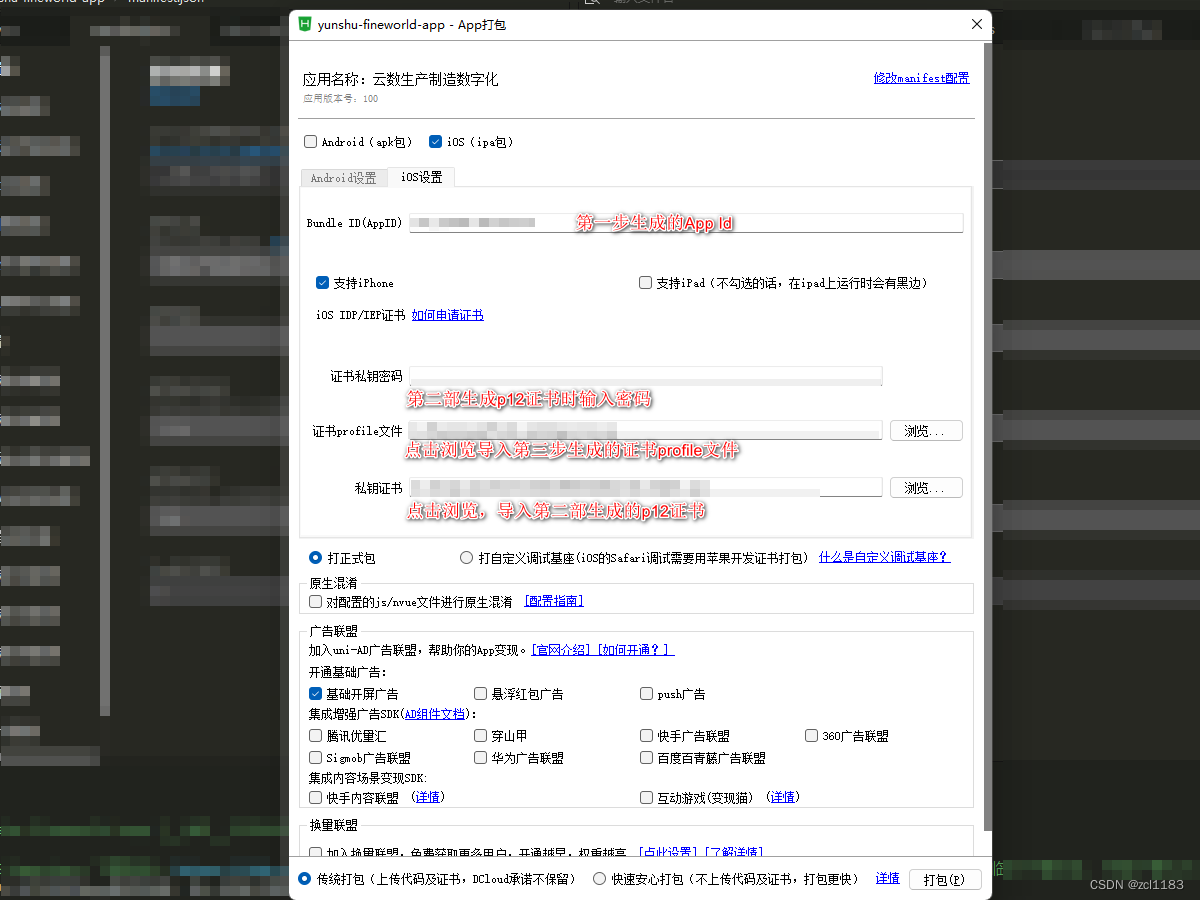The height and width of the screenshot is (900, 1200).
Task: Uncheck iOS（ipa包）packaging
Action: coord(435,141)
